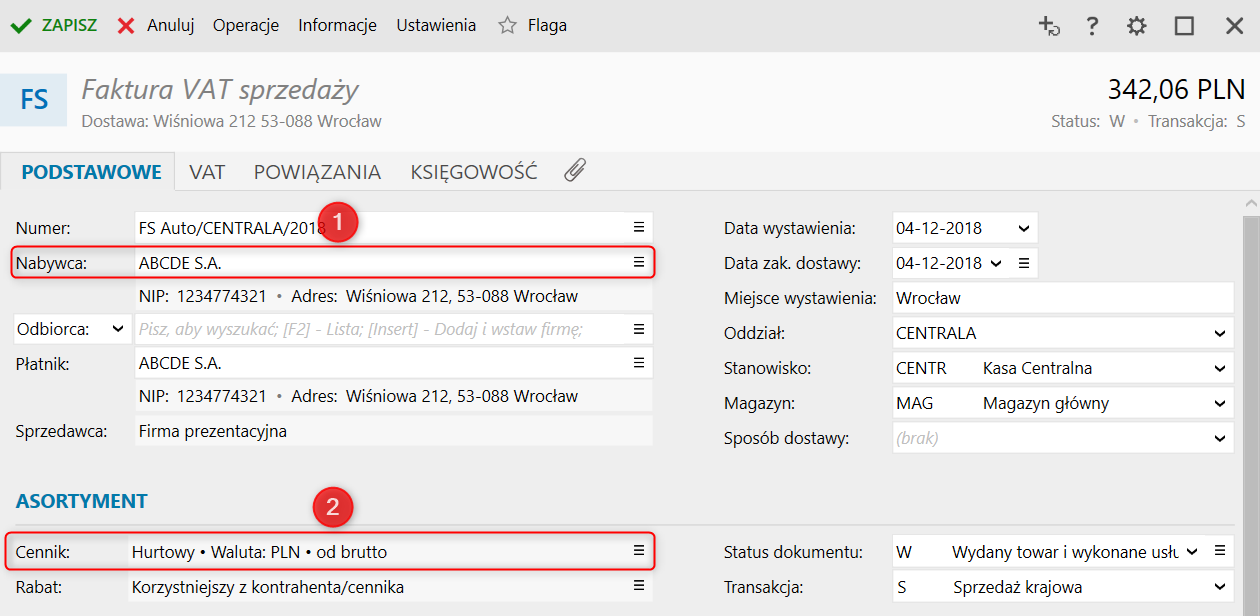Screen dimensions: 1260x616
Task: Open hamburger menu on Numer field
Action: pyautogui.click(x=639, y=228)
